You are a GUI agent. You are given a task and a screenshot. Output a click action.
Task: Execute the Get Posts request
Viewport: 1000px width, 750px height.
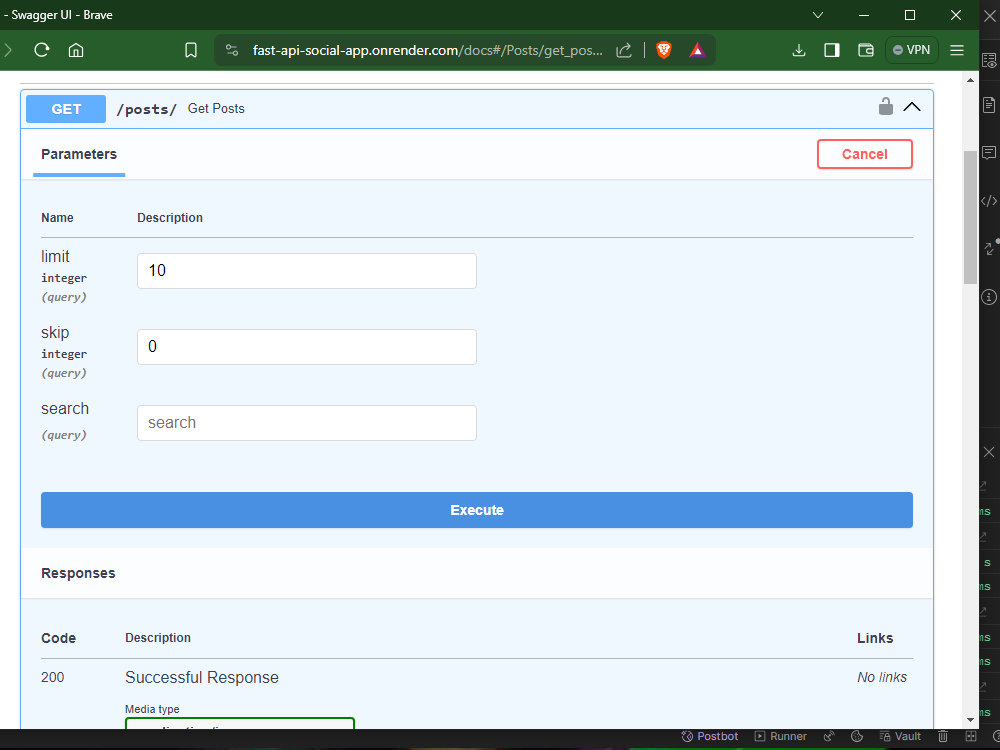point(476,510)
